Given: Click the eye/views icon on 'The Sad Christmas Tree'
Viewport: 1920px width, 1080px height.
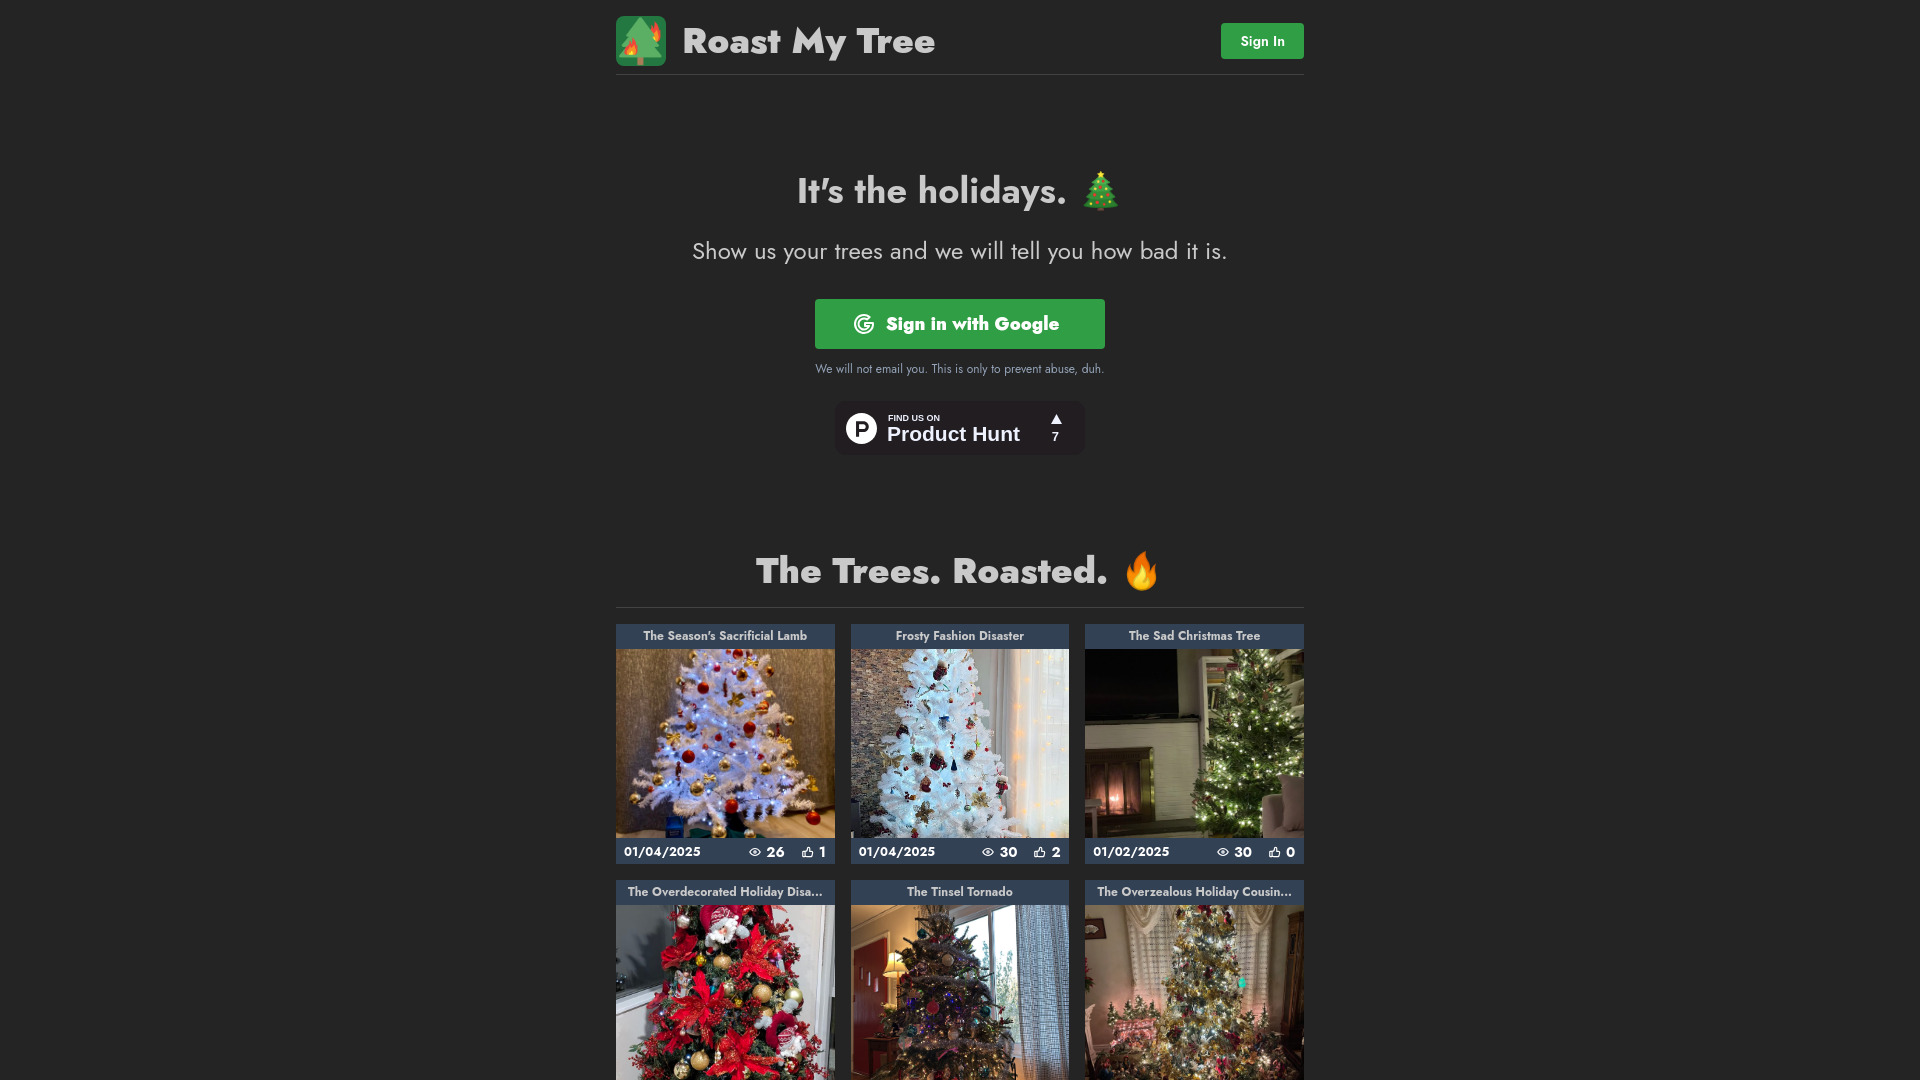Looking at the screenshot, I should pyautogui.click(x=1222, y=851).
